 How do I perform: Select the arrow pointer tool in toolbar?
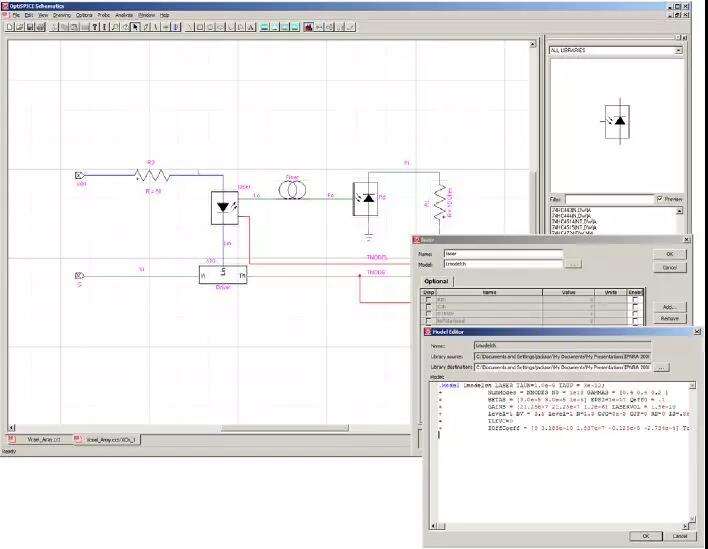(136, 27)
